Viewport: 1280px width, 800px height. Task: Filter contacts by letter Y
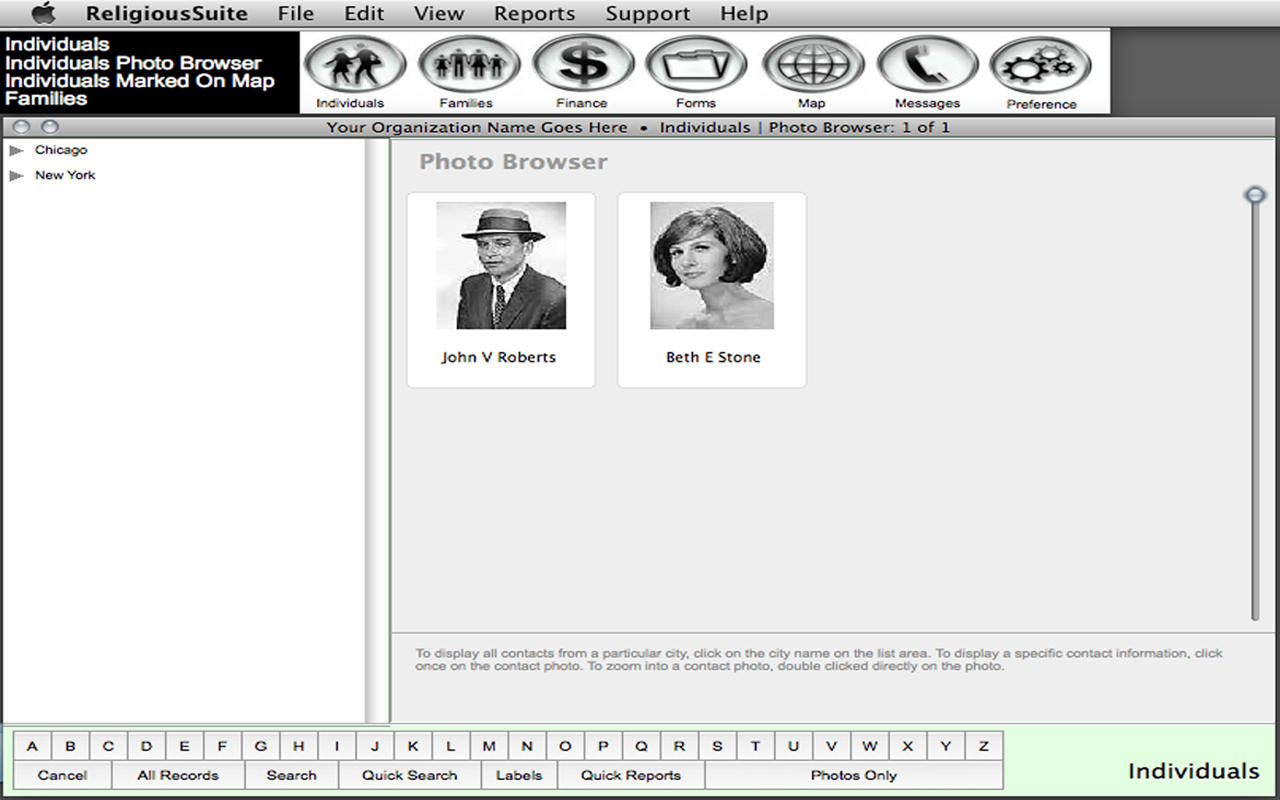[946, 746]
